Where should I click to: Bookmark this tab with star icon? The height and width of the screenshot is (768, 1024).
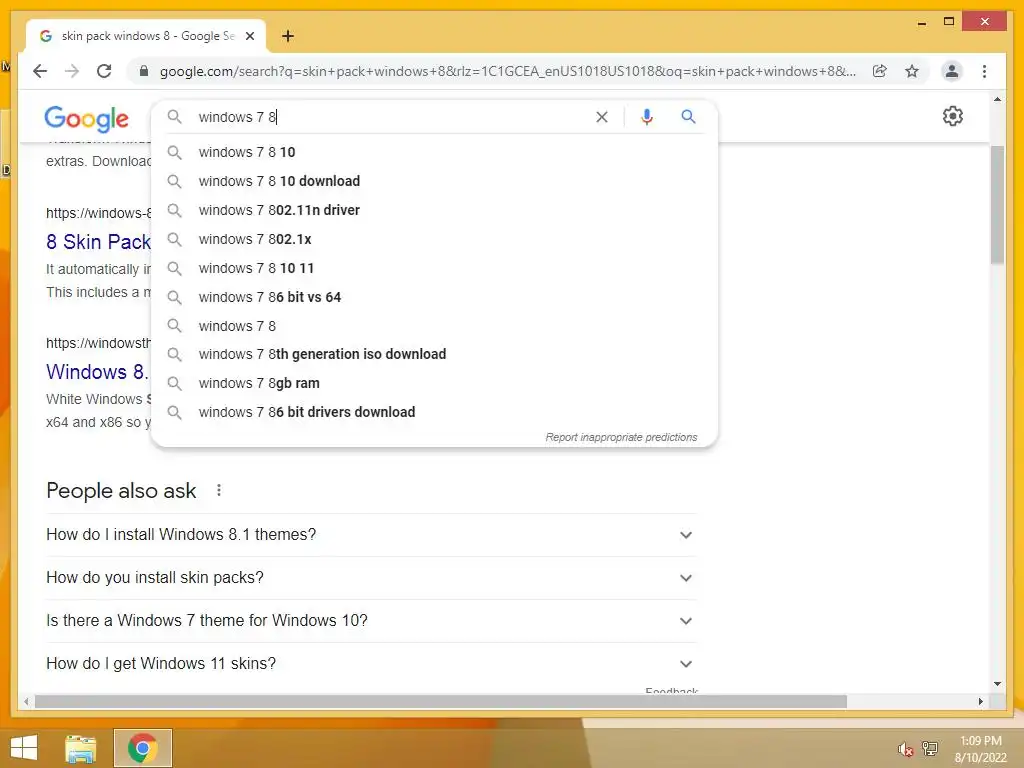pos(912,71)
